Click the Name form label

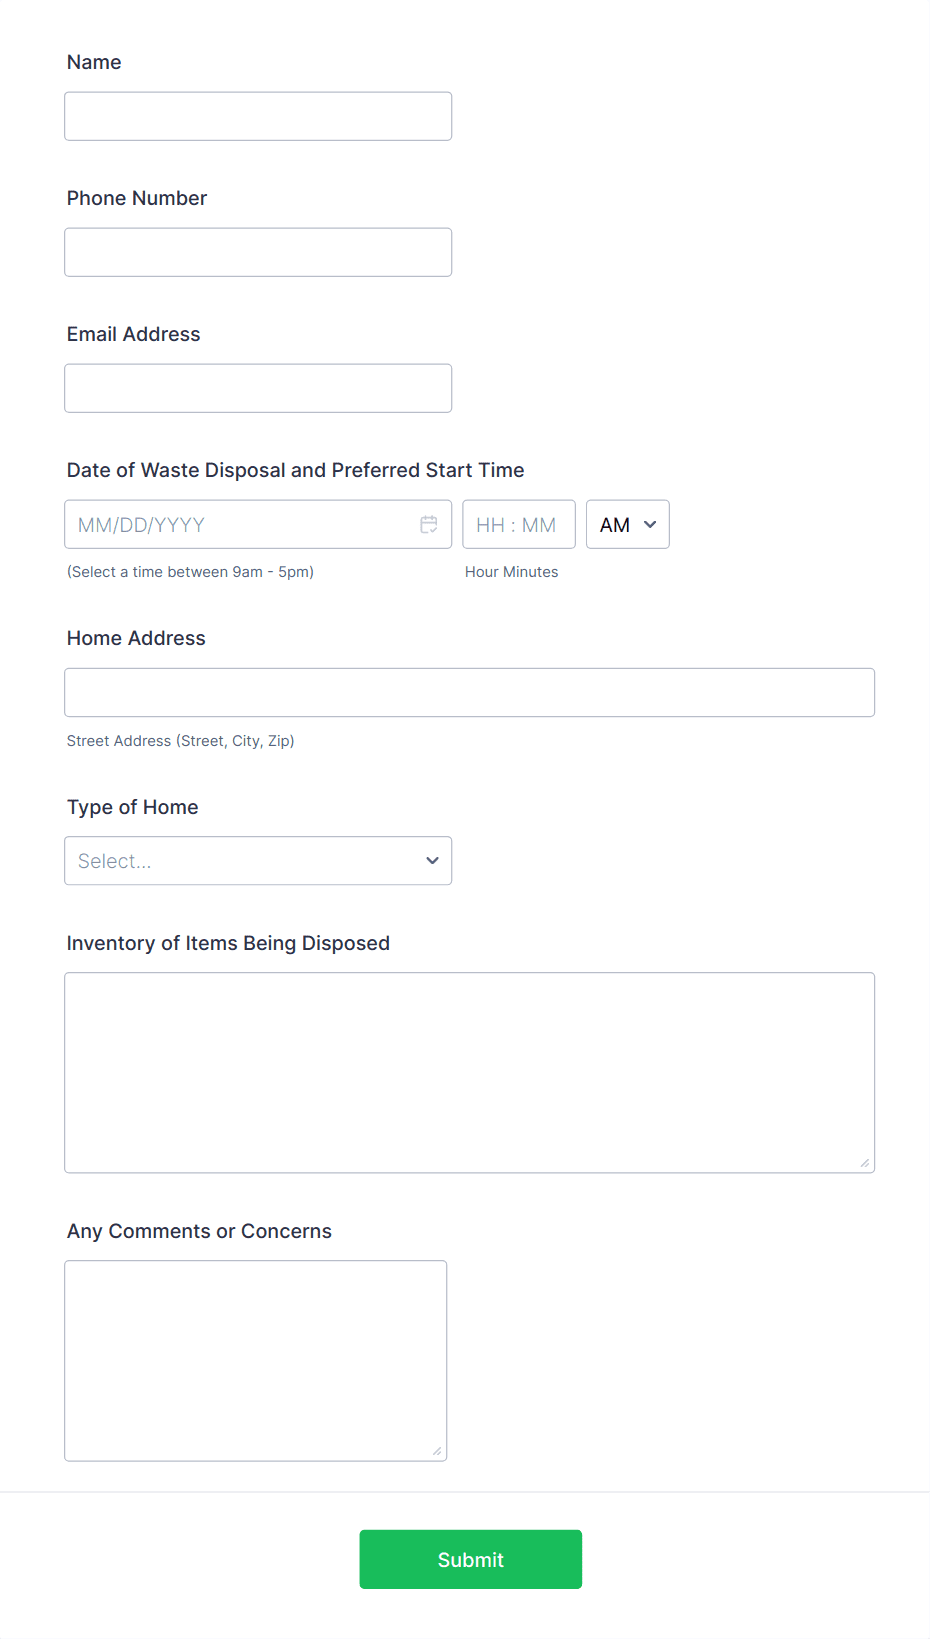click(x=93, y=62)
